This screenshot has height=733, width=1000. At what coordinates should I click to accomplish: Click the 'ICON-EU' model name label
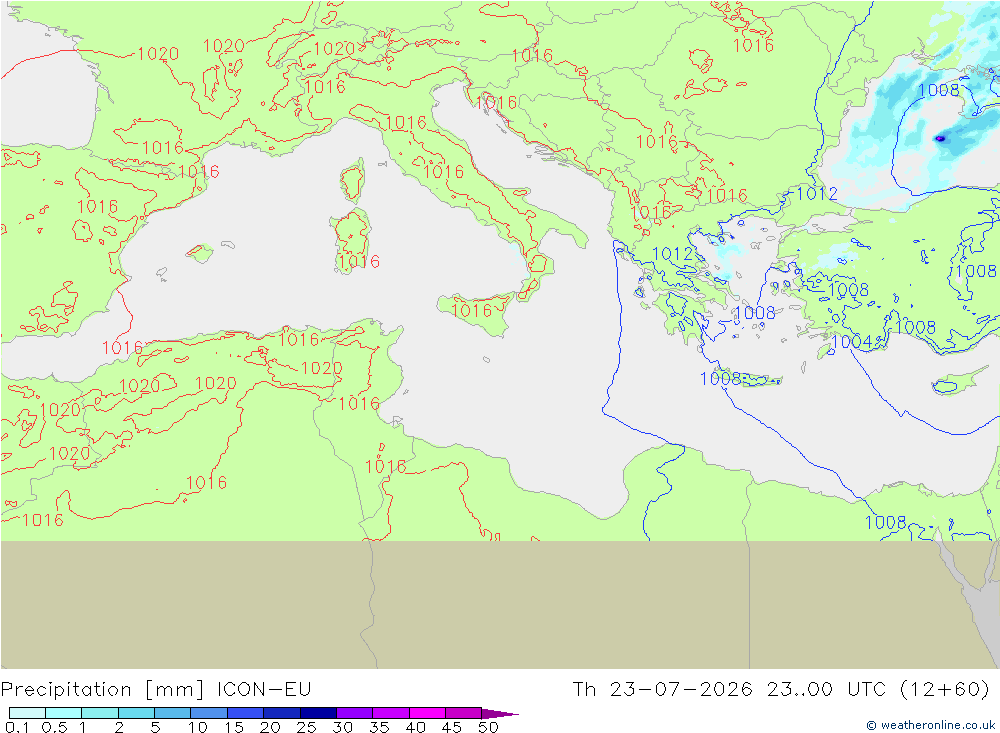click(x=264, y=689)
